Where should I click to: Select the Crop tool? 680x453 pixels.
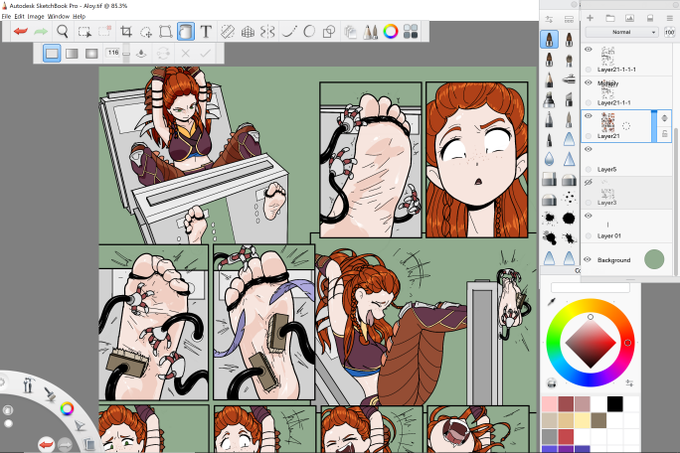pos(126,32)
